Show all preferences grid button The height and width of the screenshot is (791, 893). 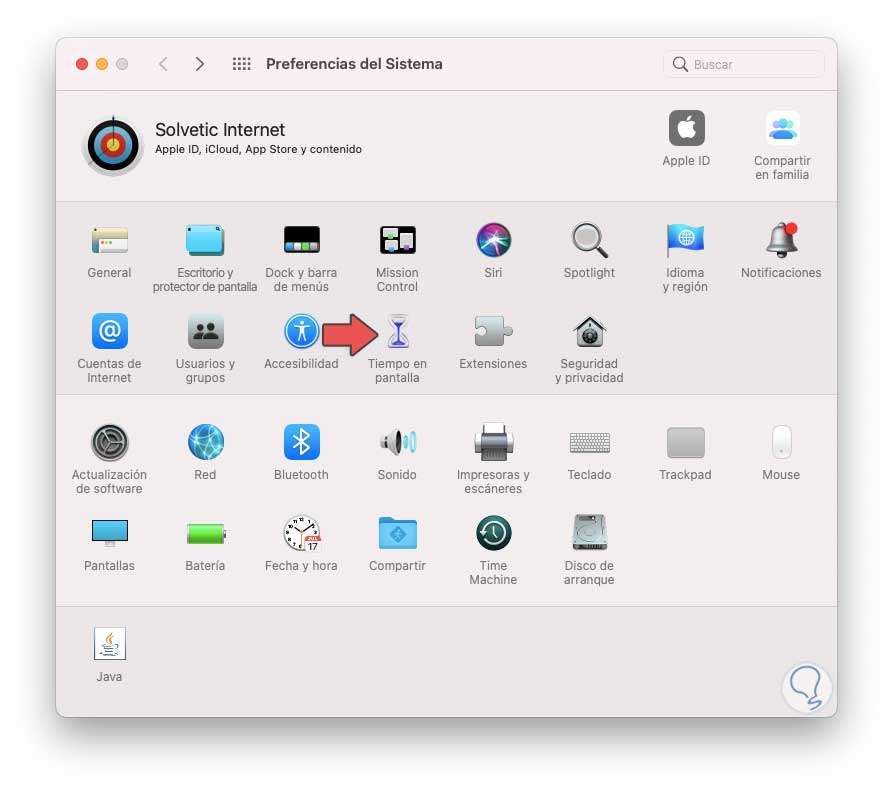pyautogui.click(x=241, y=64)
